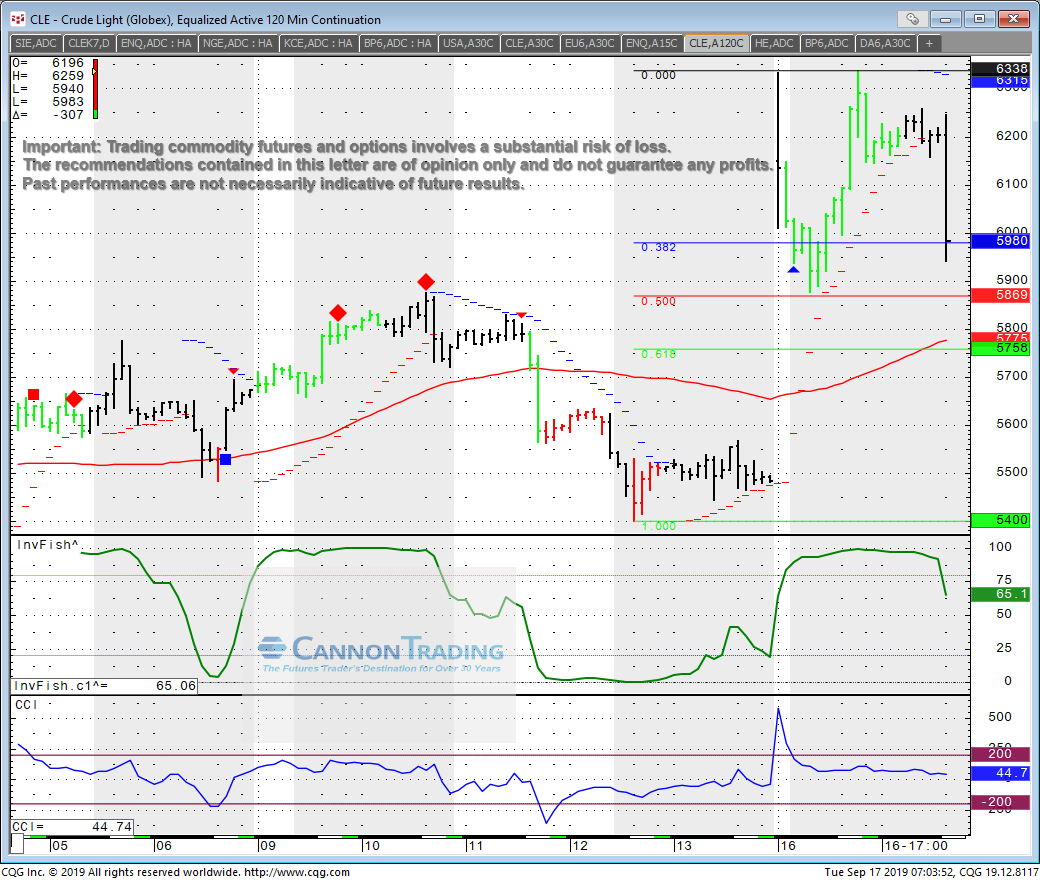Viewport: 1040px width, 880px height.
Task: Switch to the DA6,A30C tab
Action: pos(885,43)
